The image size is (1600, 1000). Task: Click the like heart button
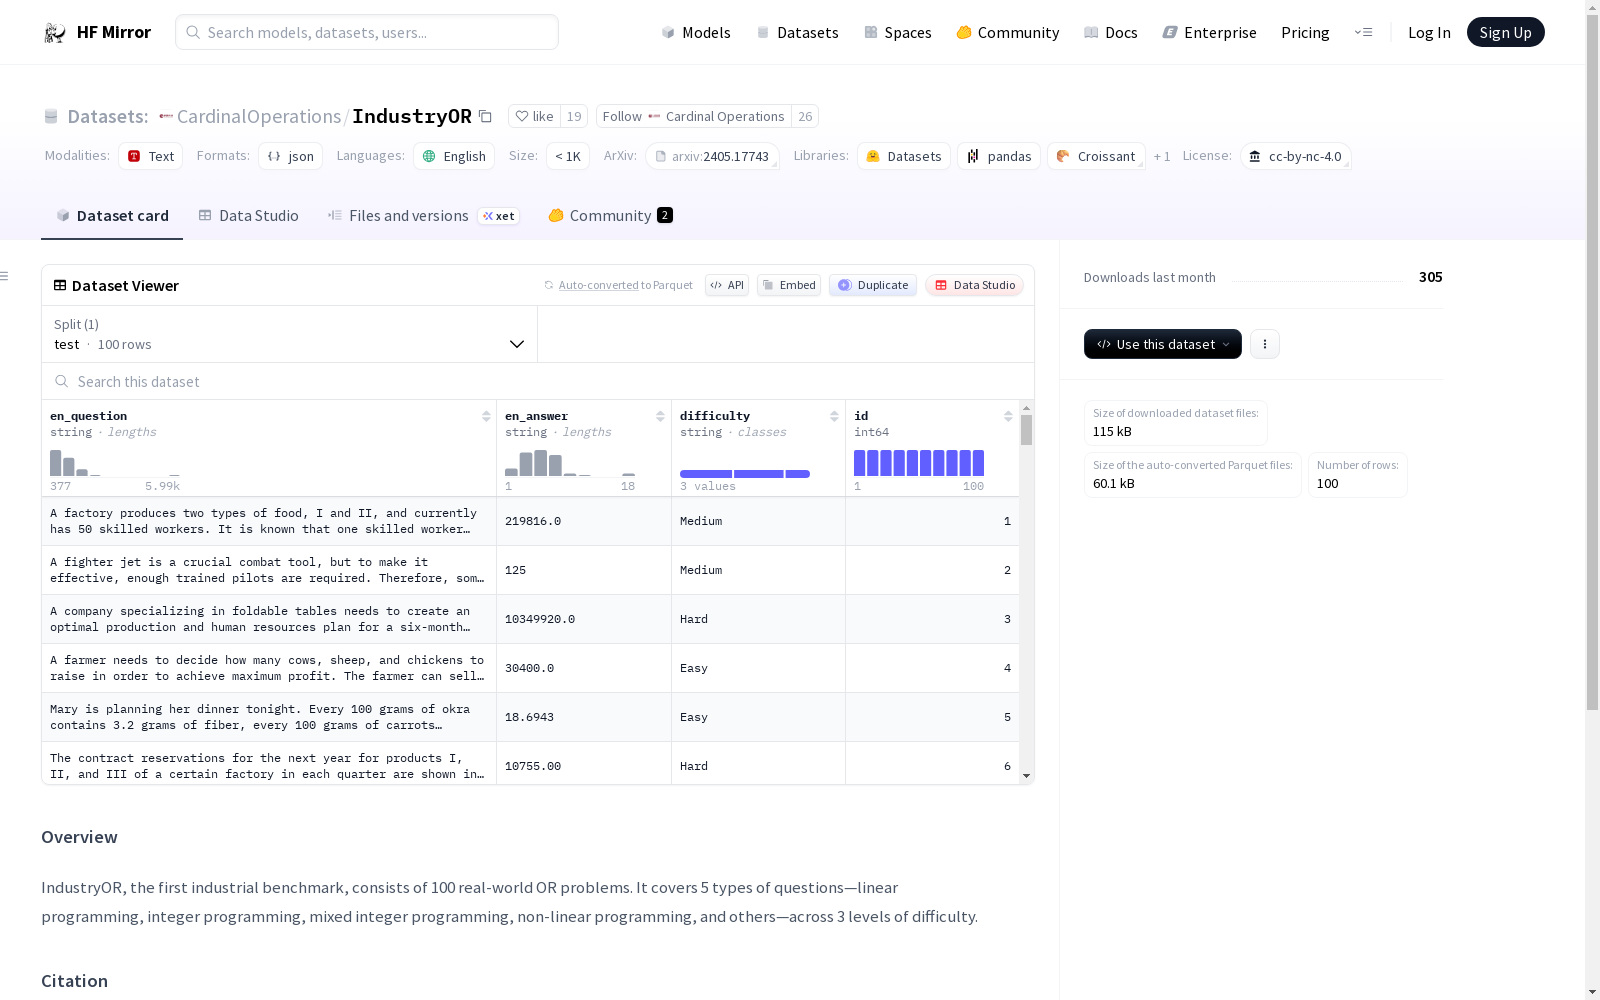point(535,116)
